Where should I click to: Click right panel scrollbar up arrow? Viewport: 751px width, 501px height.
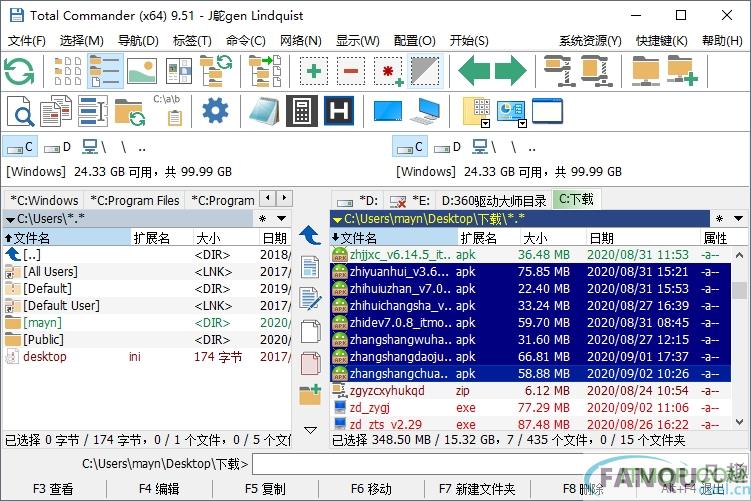click(x=740, y=255)
